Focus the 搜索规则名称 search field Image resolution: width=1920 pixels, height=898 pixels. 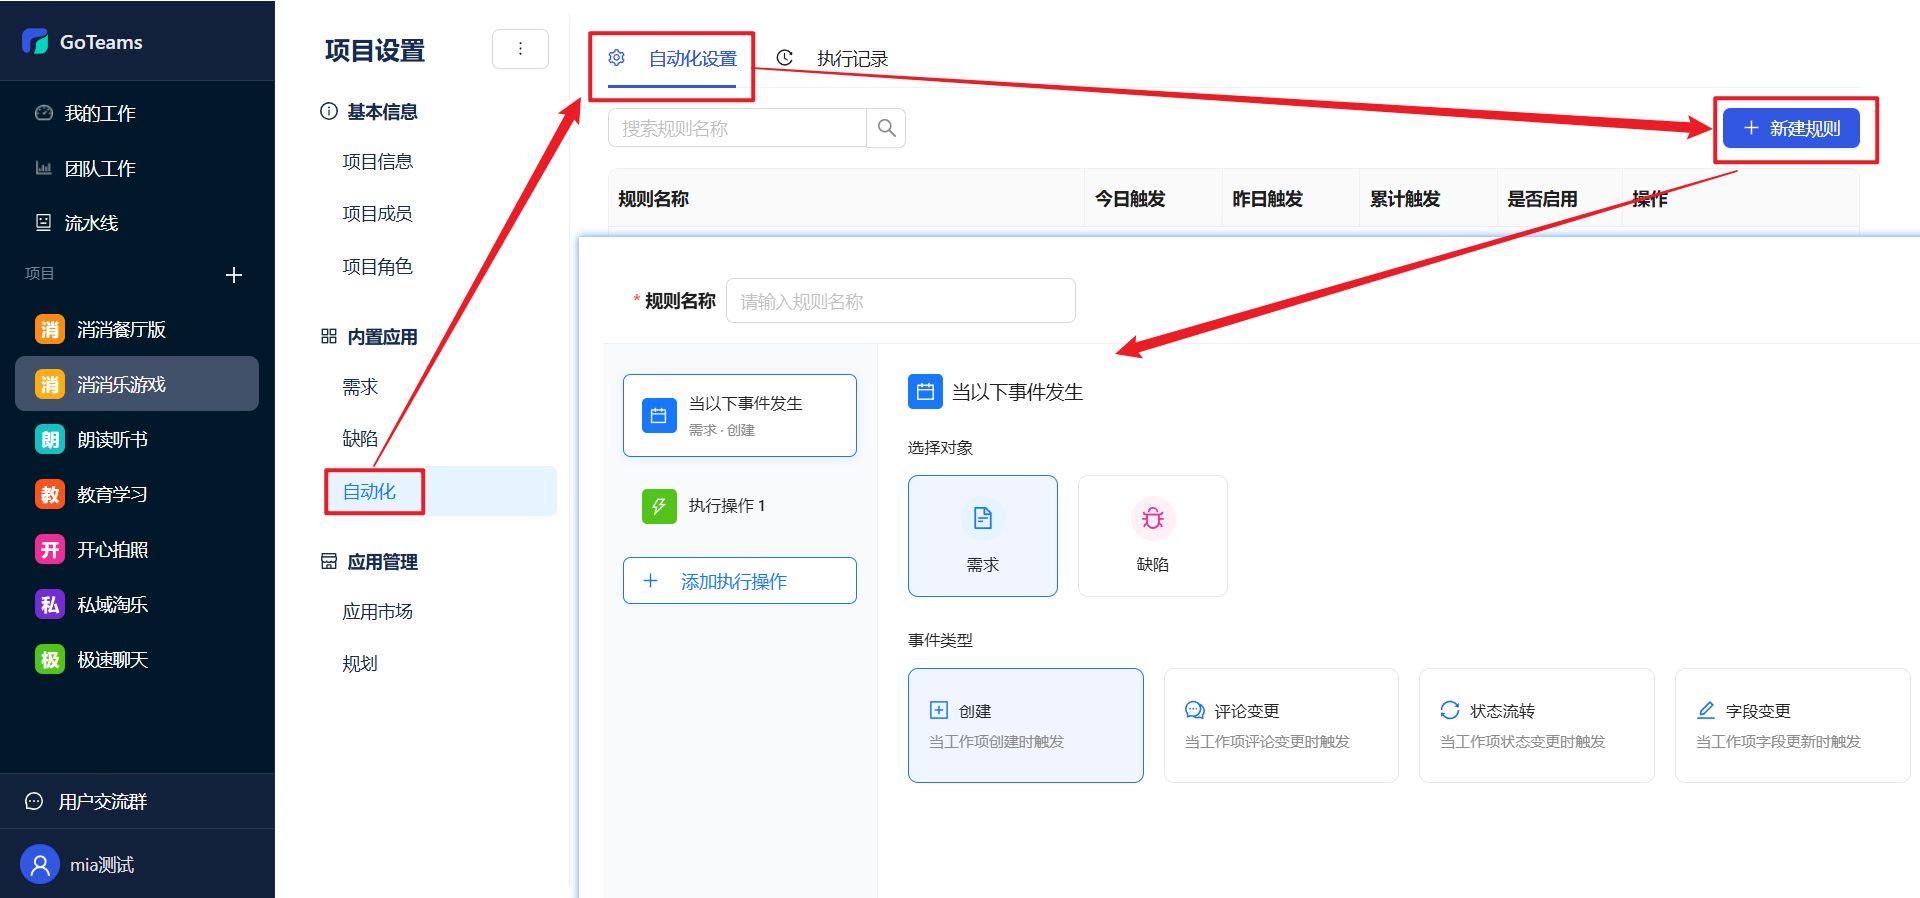tap(737, 128)
